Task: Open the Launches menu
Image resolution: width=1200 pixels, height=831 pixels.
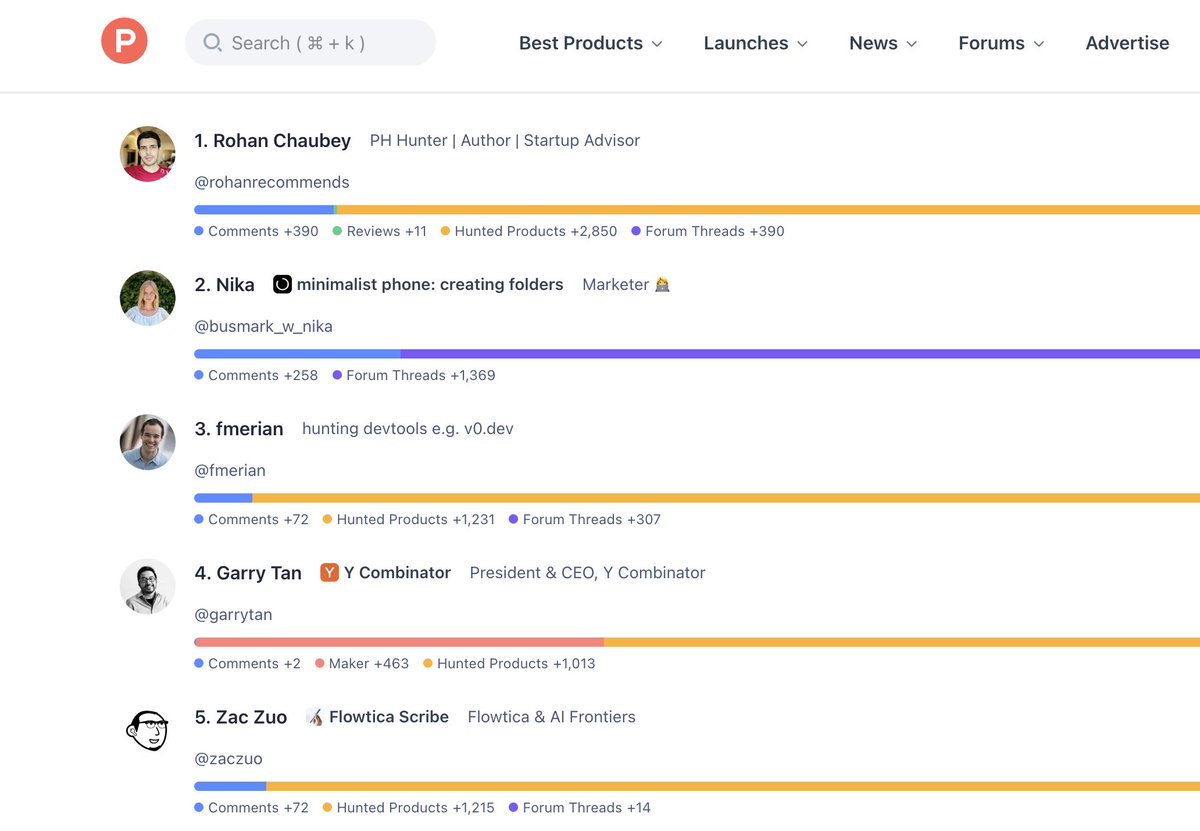Action: pos(756,43)
